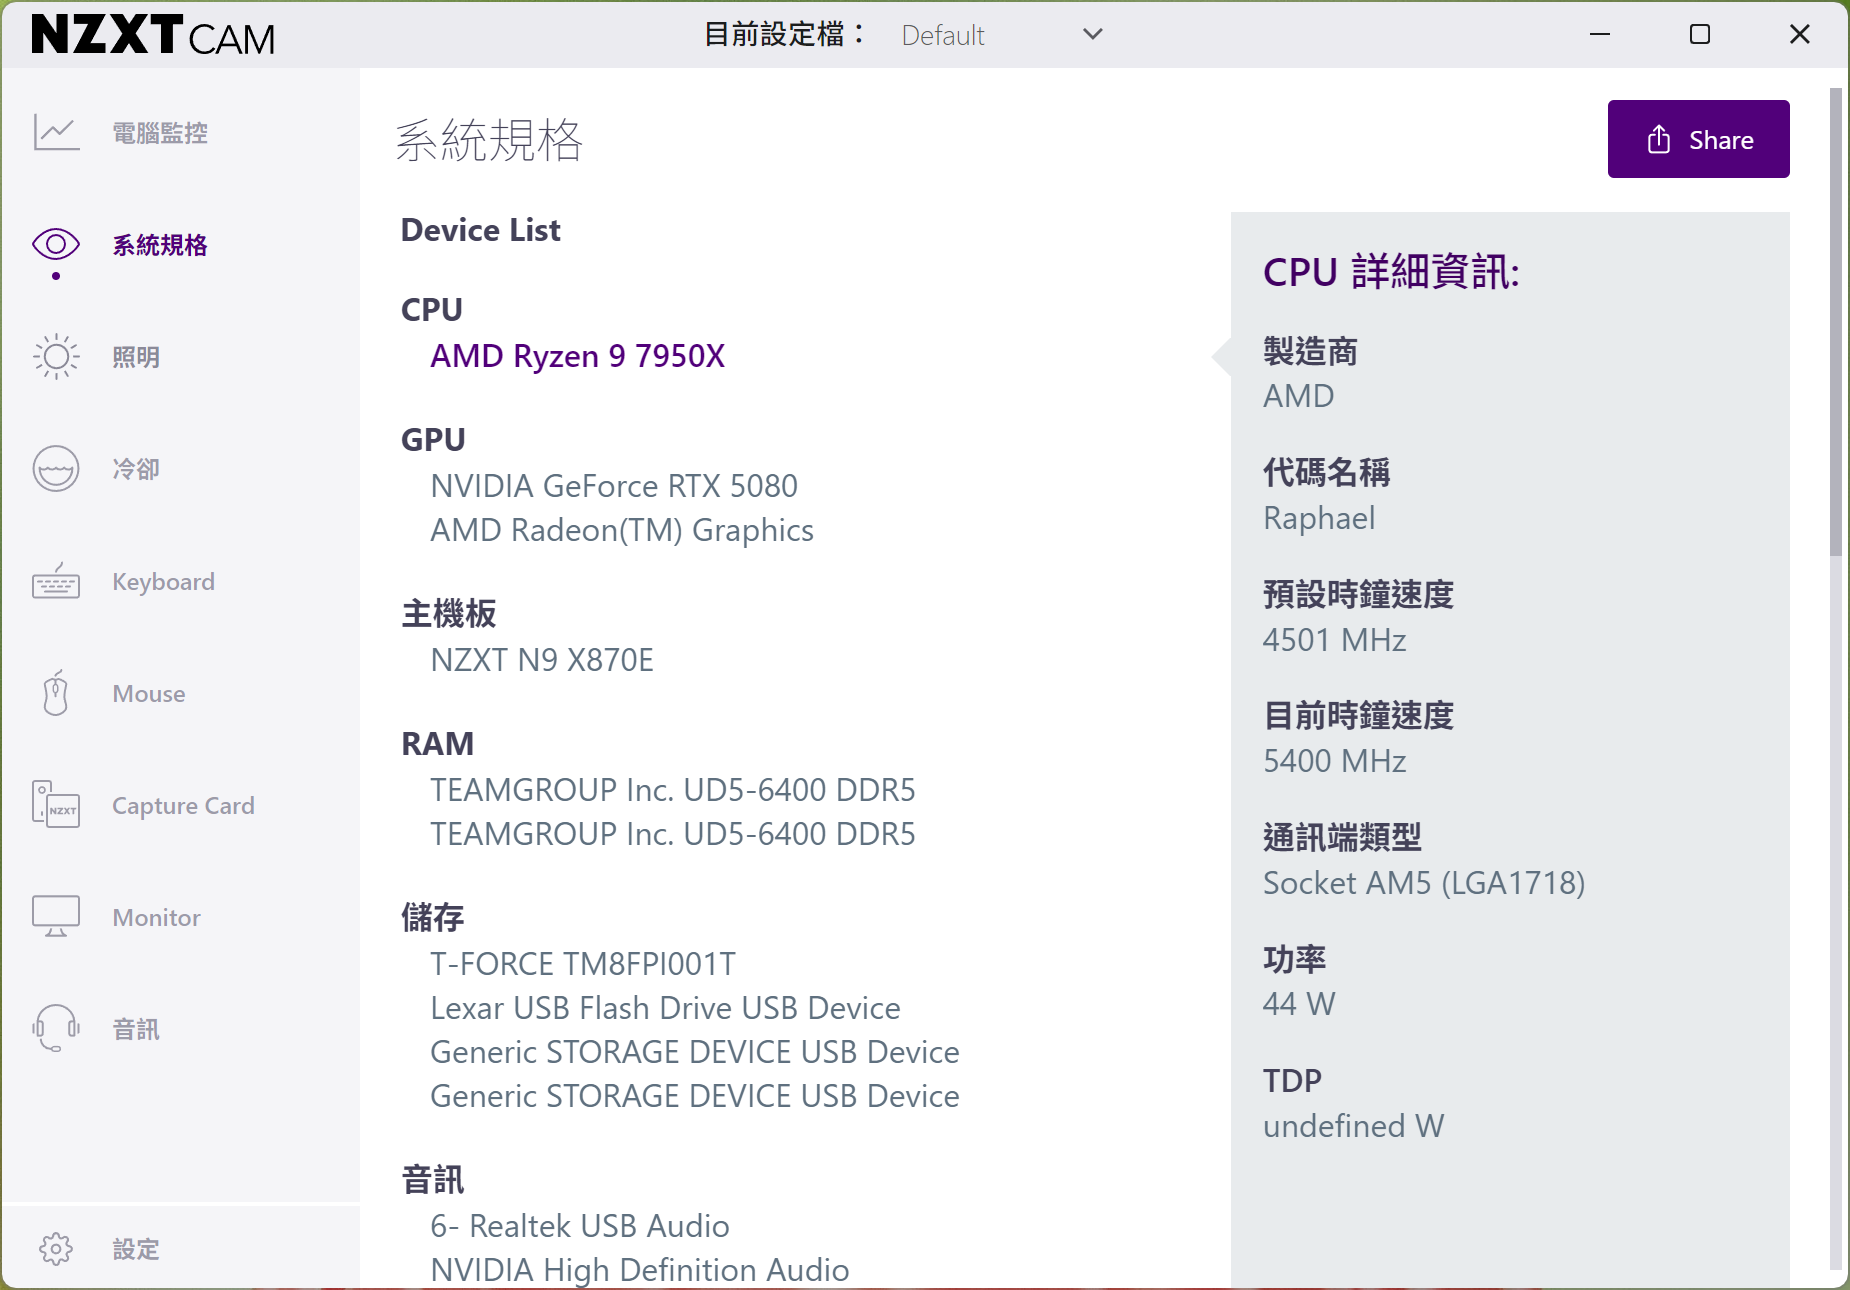The height and width of the screenshot is (1290, 1850).
Task: Open the 音訊 sidebar label
Action: [x=136, y=1030]
